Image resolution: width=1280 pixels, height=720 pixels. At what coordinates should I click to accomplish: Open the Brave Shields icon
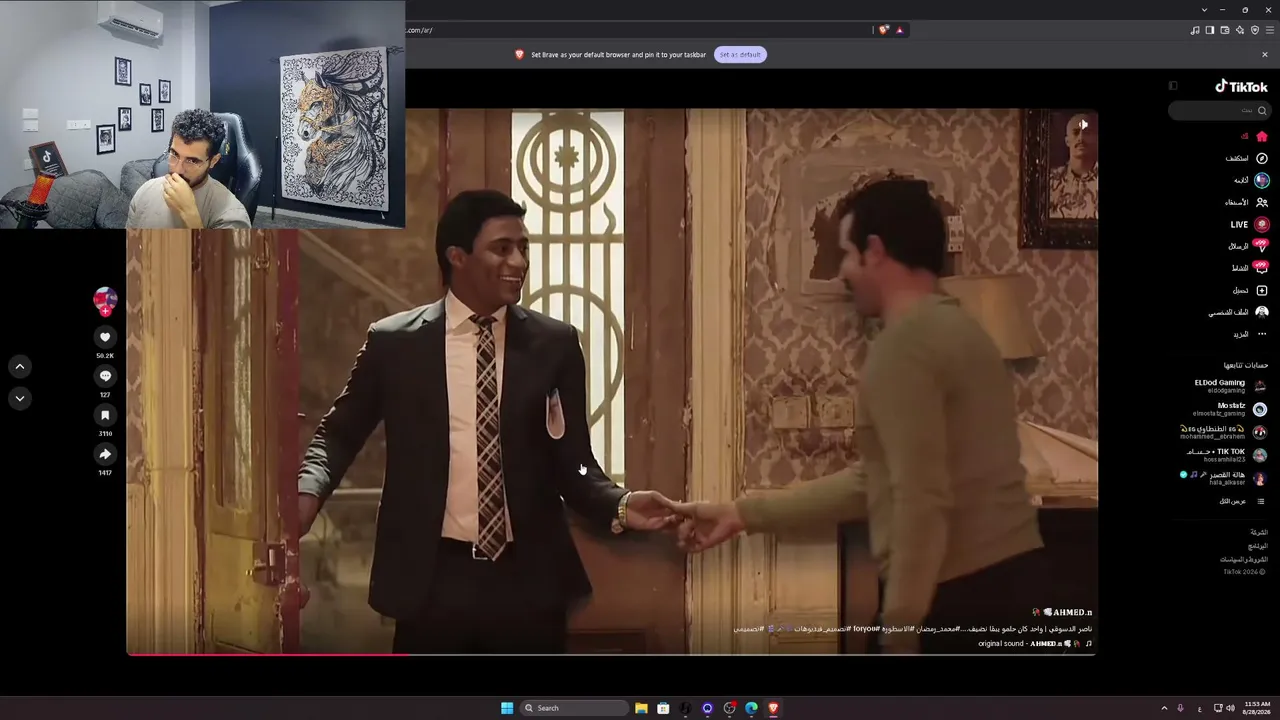[x=883, y=30]
